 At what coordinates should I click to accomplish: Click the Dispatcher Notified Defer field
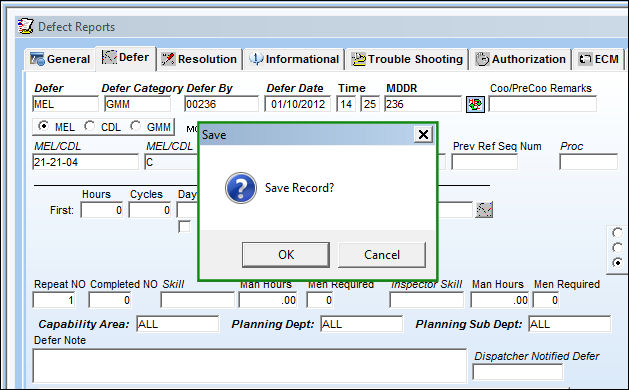[518, 372]
